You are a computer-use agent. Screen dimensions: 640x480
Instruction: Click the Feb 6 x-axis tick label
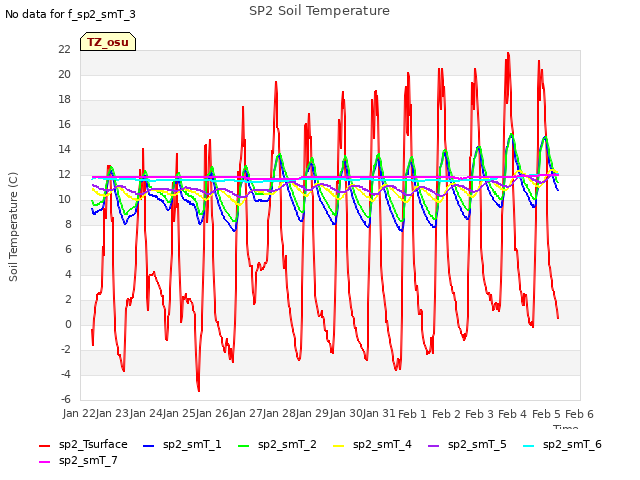tap(579, 414)
